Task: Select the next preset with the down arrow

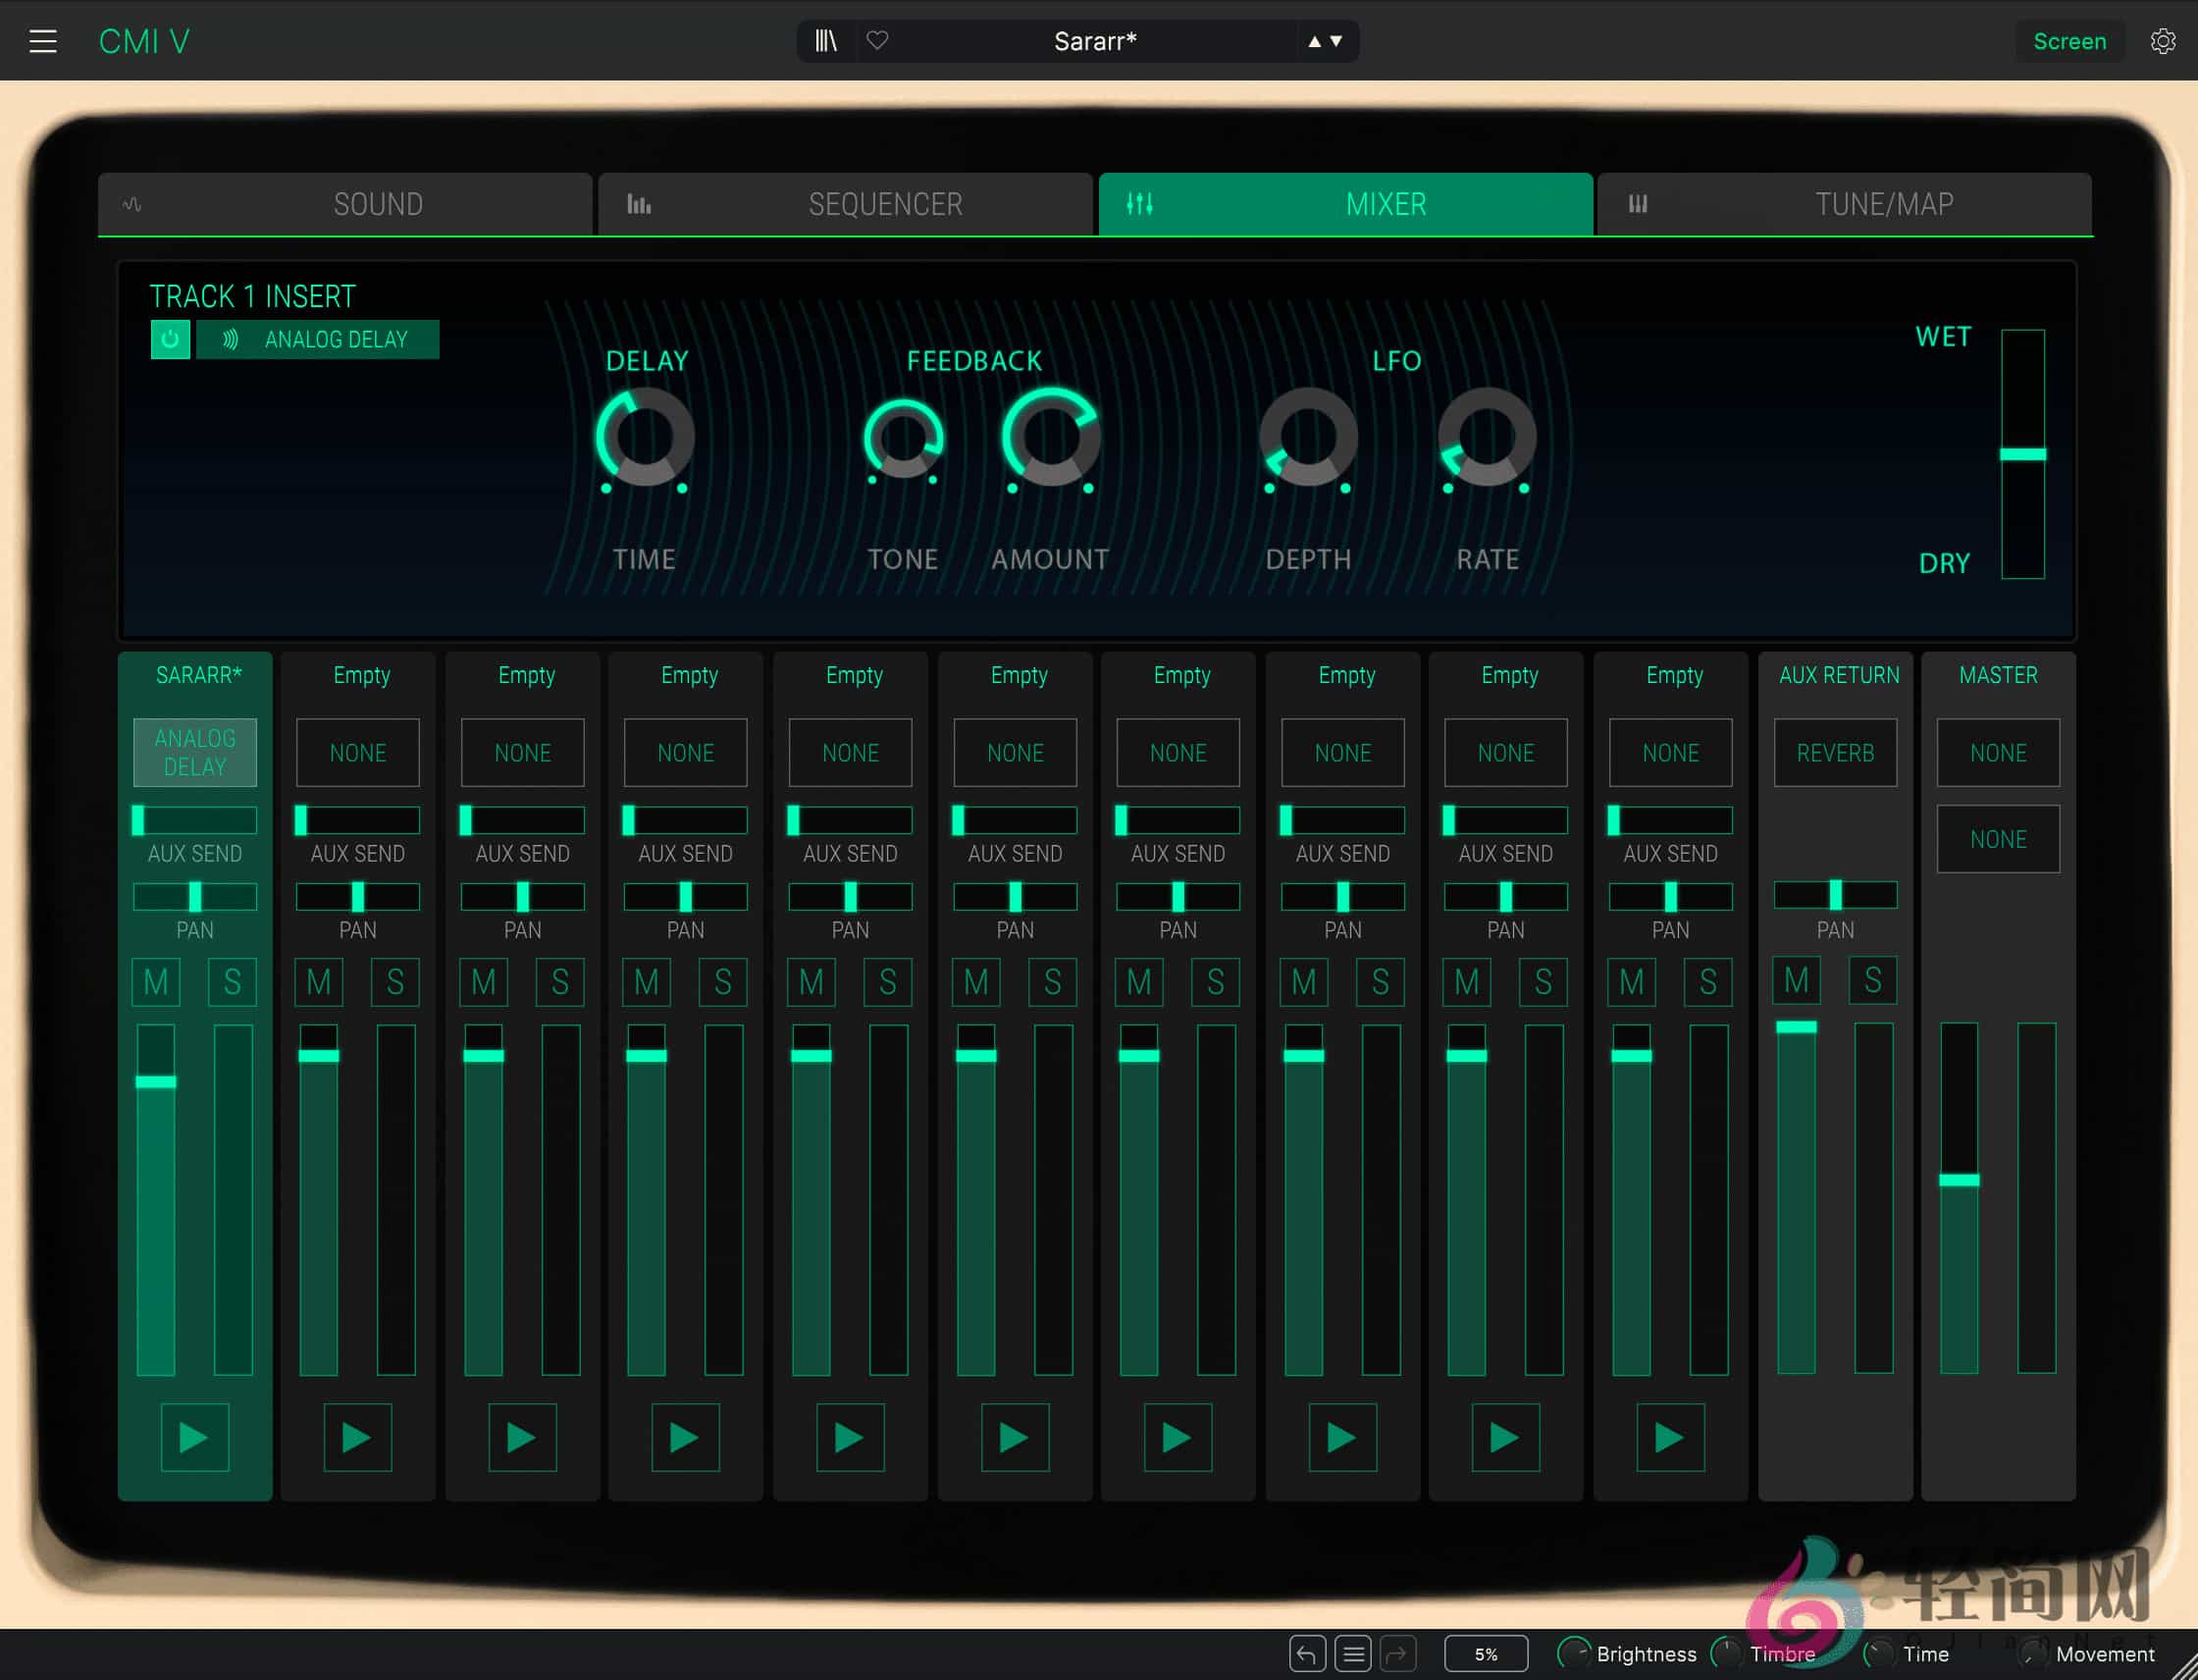Action: (x=1336, y=41)
